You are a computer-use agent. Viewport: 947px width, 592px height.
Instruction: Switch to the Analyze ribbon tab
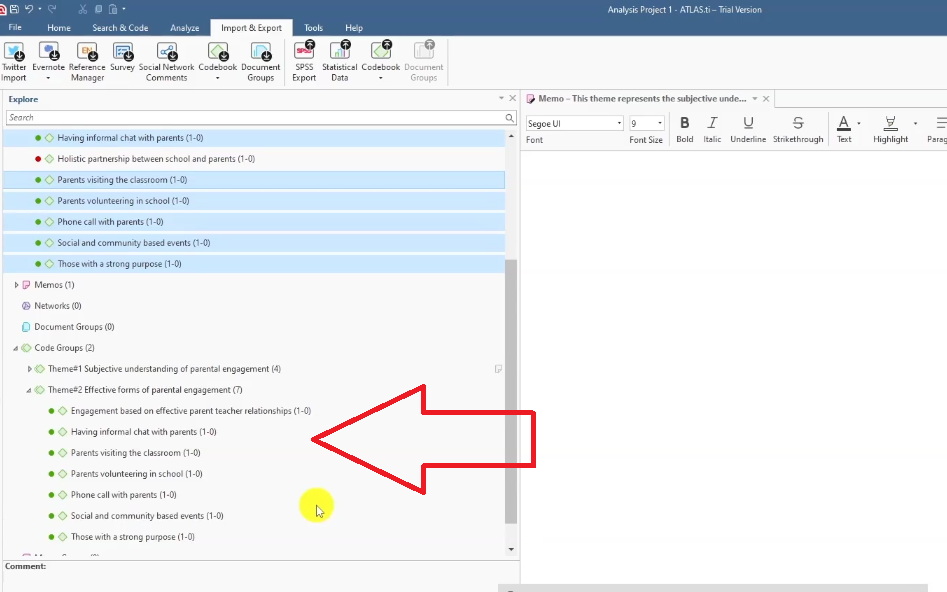(x=184, y=28)
